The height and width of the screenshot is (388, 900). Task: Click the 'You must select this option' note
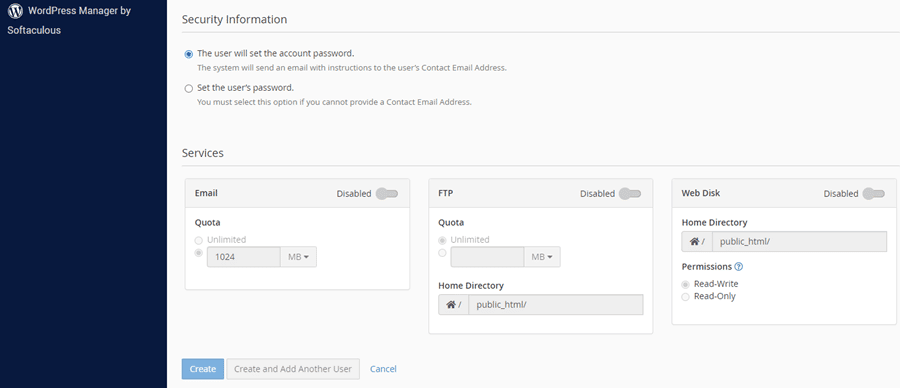334,103
